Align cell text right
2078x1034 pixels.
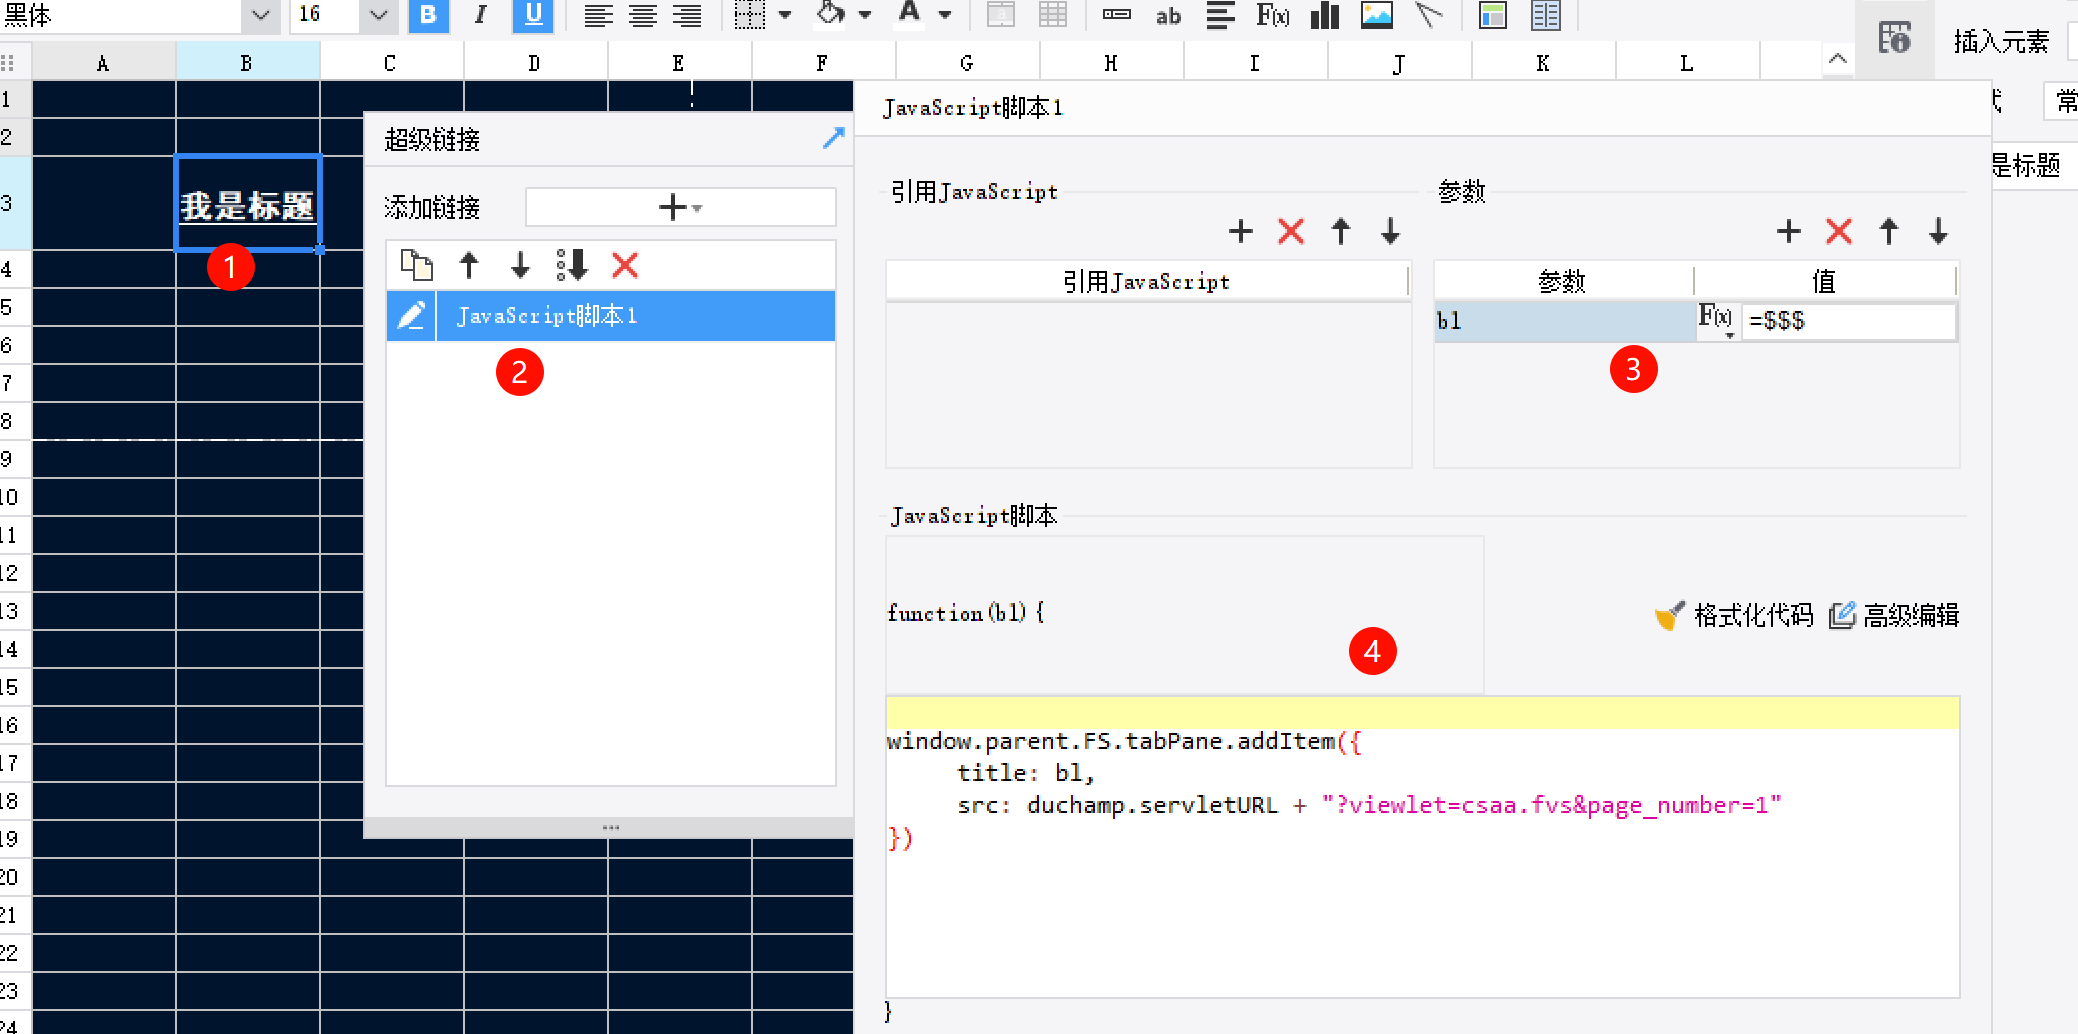(687, 15)
